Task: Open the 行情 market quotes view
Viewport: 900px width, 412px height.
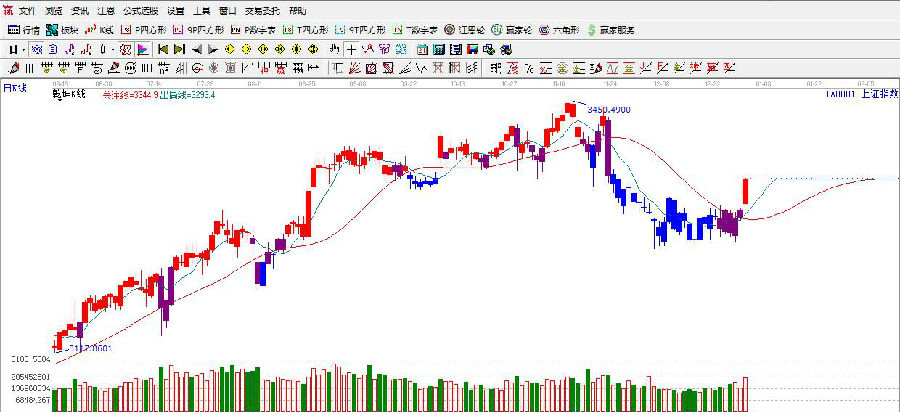Action: pos(25,30)
